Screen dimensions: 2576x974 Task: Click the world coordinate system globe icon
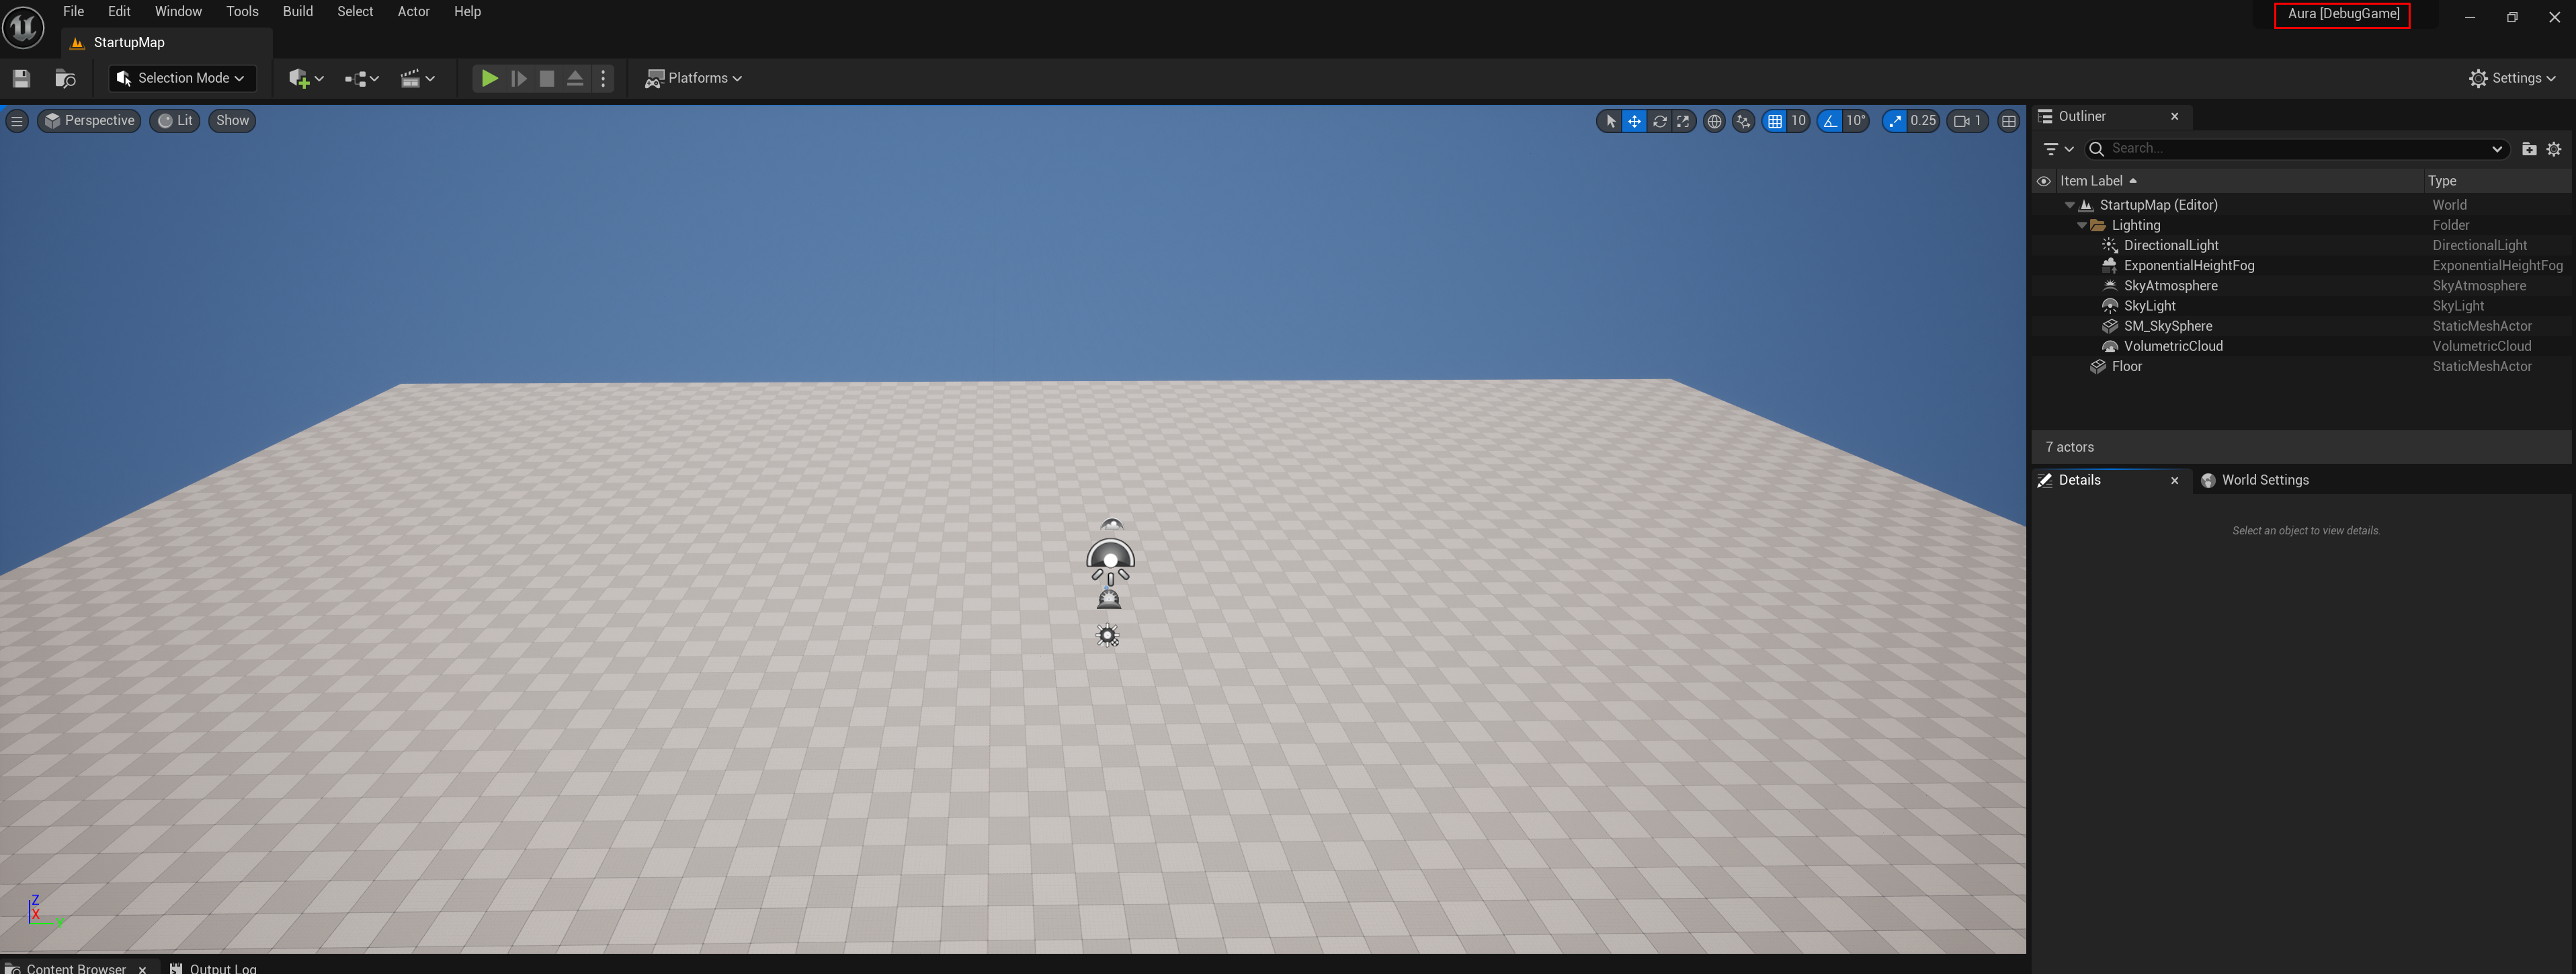tap(1714, 121)
